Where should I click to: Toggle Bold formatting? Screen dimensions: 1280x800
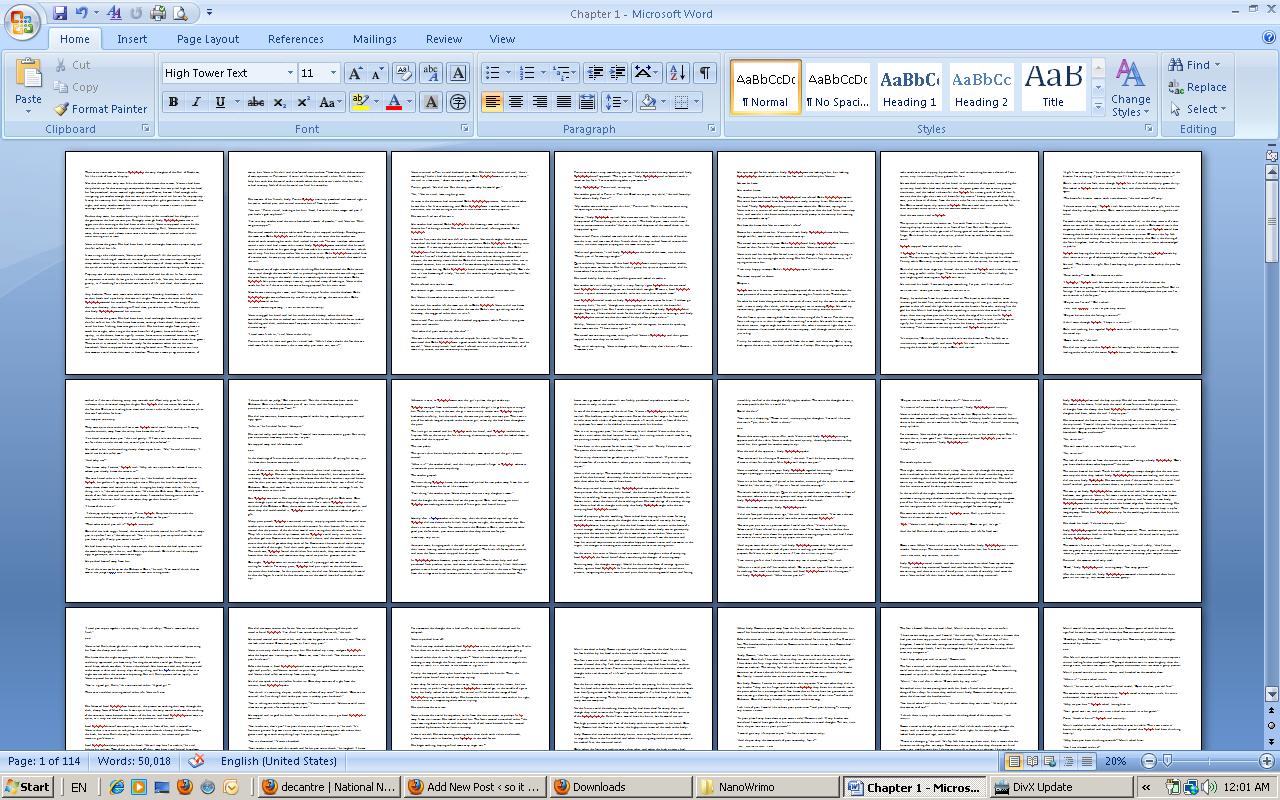click(x=173, y=102)
